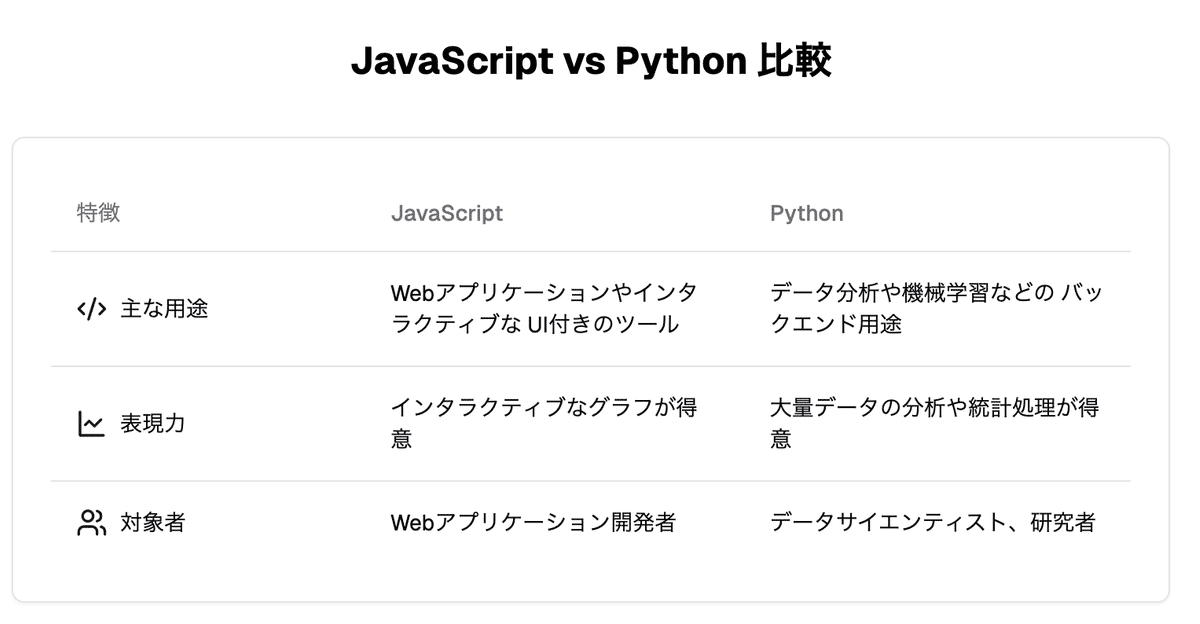1200x624 pixels.
Task: Click the line chart icon beside 表現力
Action: (91, 424)
